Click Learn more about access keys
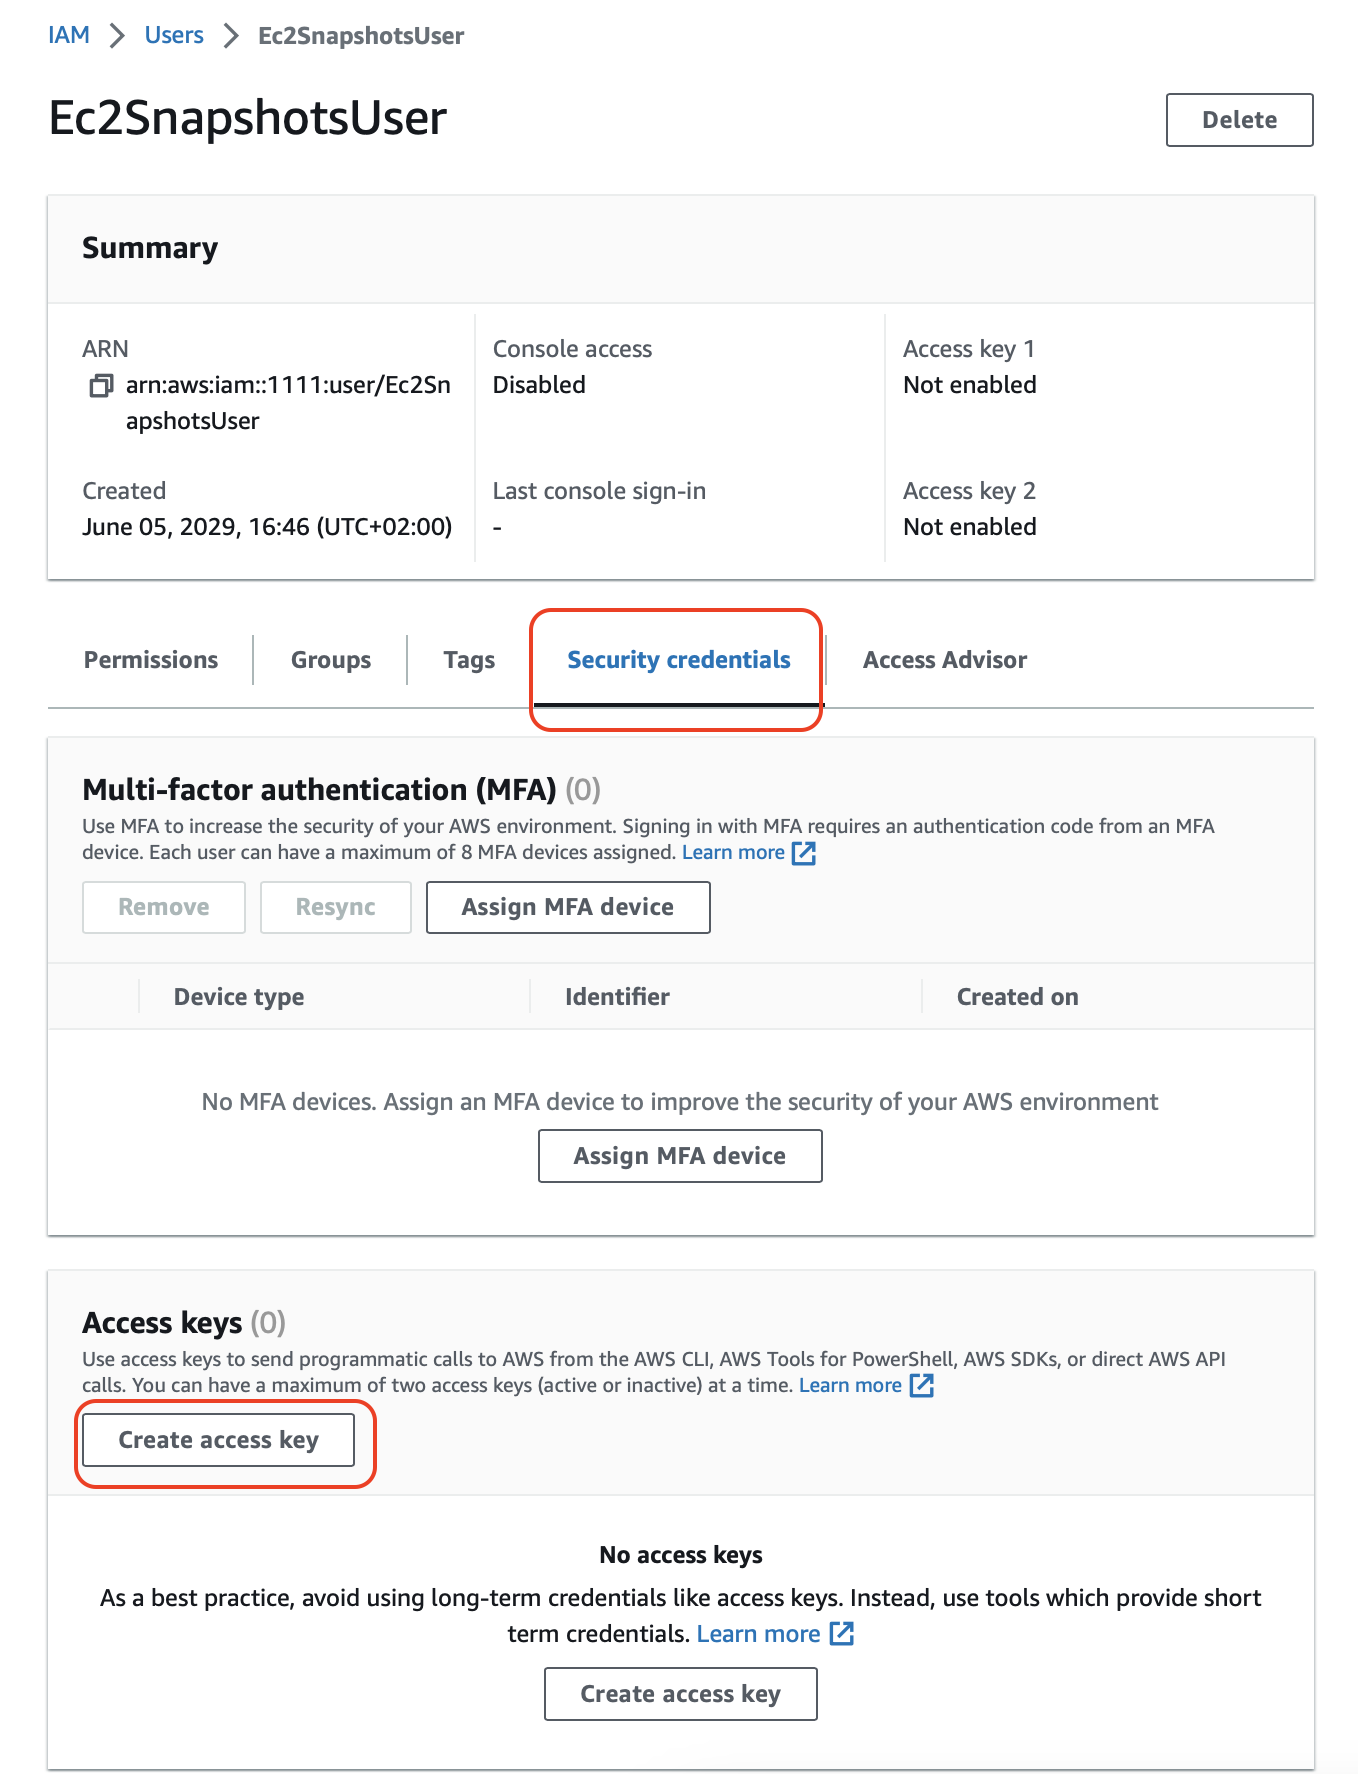 [849, 1385]
